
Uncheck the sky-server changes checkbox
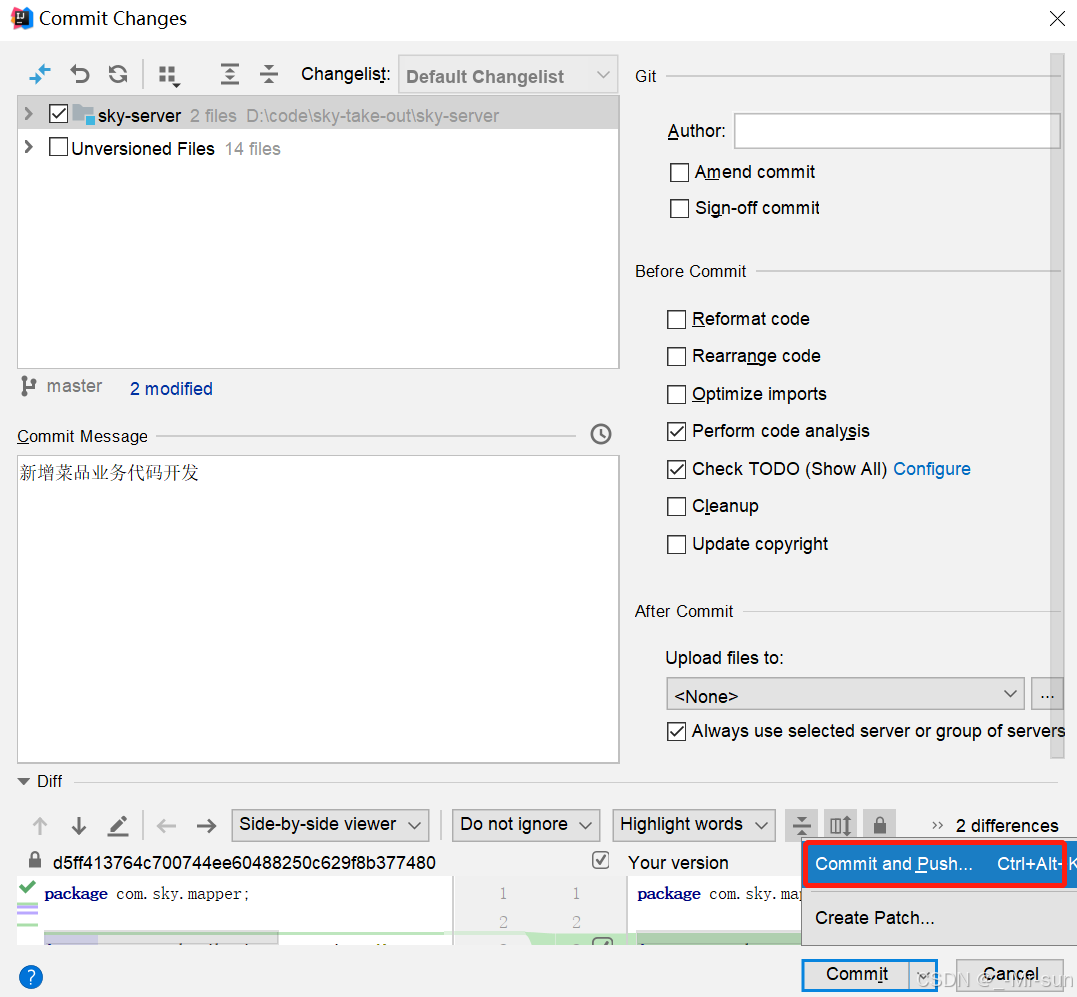click(x=58, y=113)
